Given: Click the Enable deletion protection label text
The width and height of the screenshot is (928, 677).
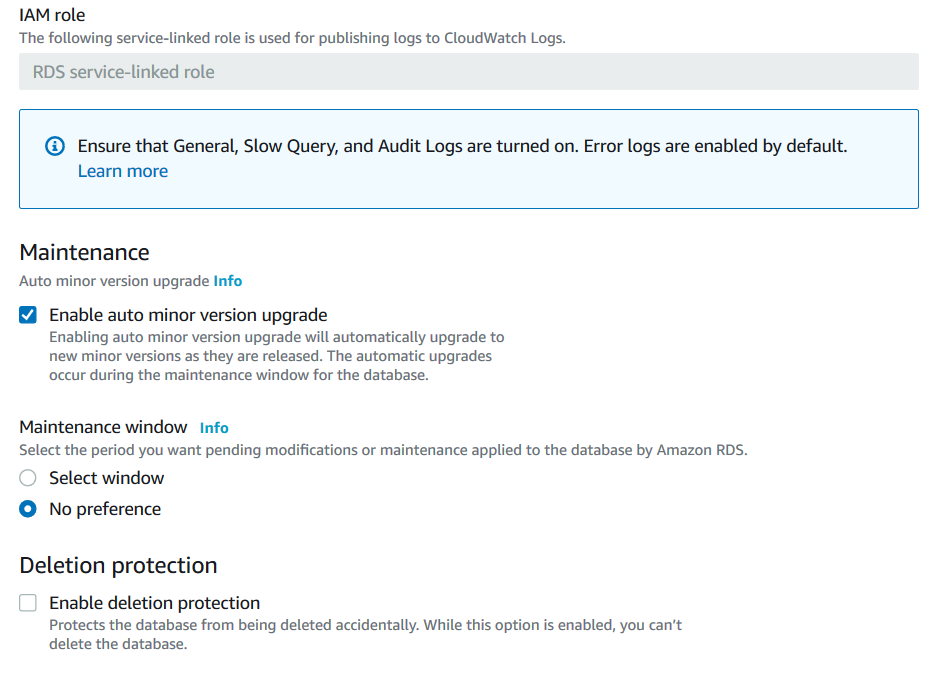Looking at the screenshot, I should pyautogui.click(x=154, y=603).
